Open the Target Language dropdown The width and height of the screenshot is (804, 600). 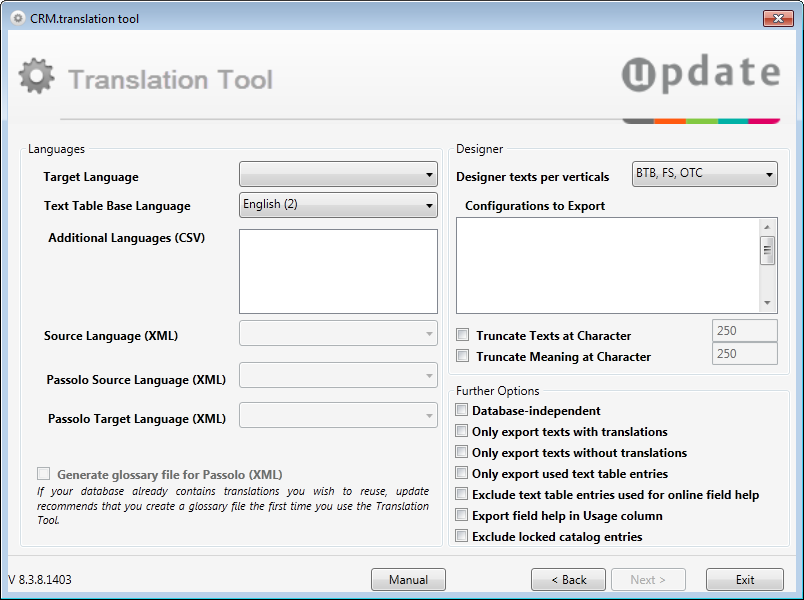(x=338, y=174)
